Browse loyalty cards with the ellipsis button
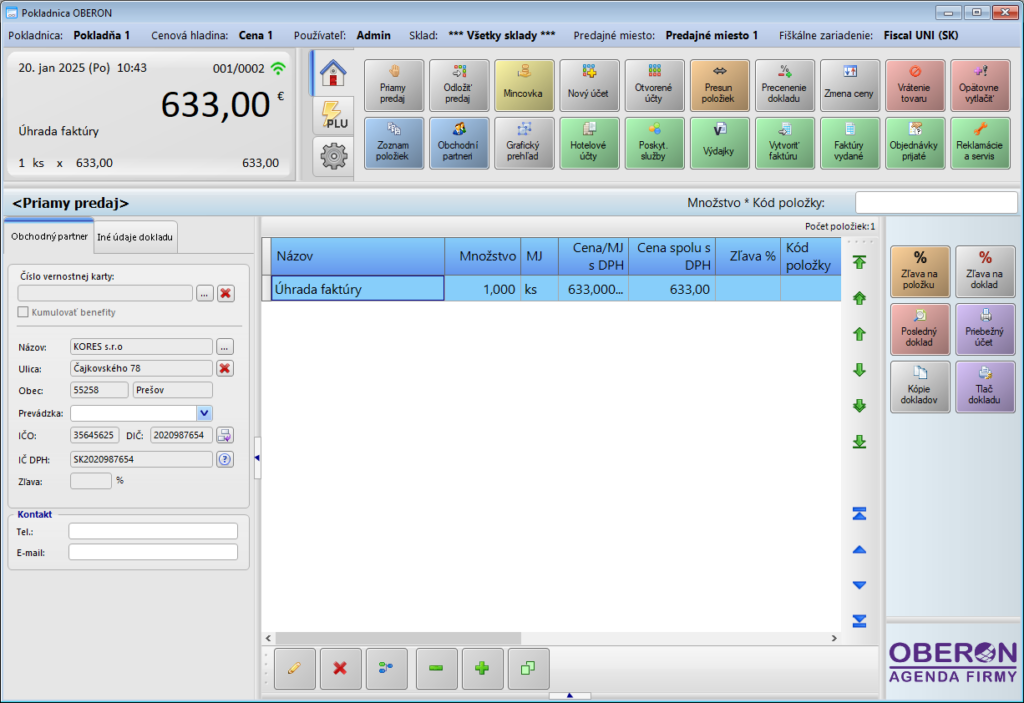Viewport: 1024px width, 703px height. click(204, 293)
